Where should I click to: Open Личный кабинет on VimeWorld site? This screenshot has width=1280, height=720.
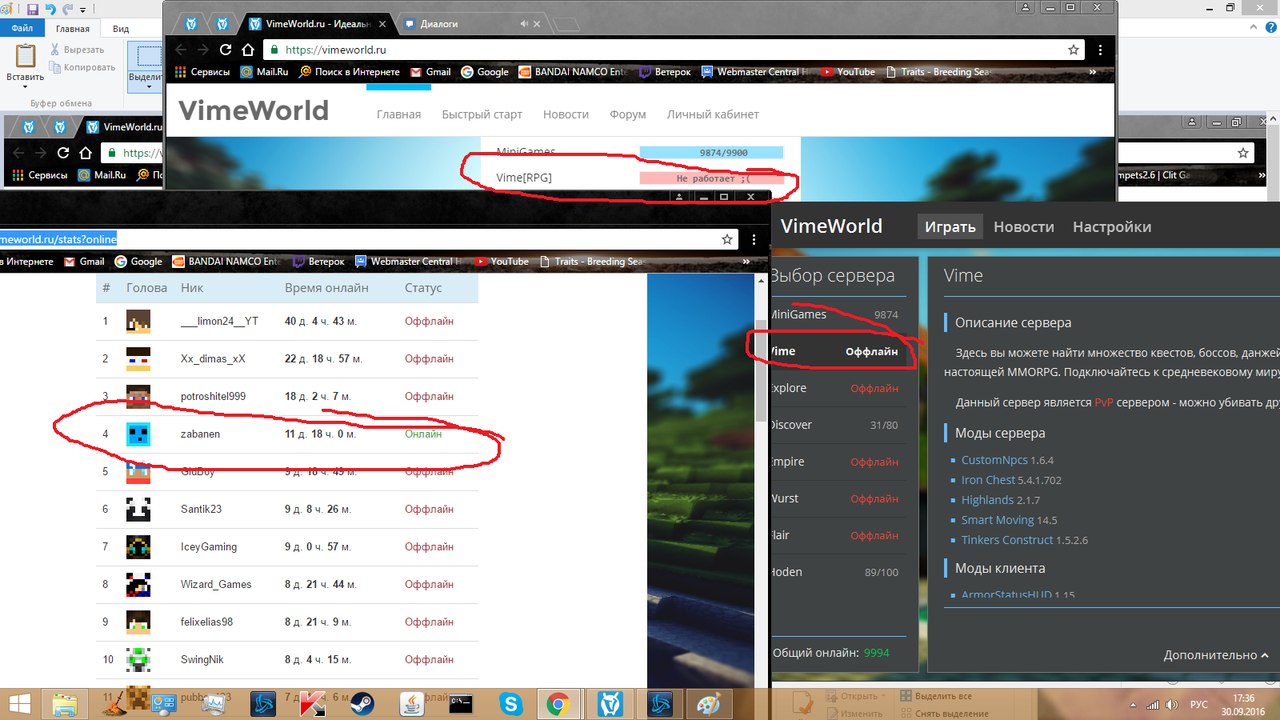713,114
